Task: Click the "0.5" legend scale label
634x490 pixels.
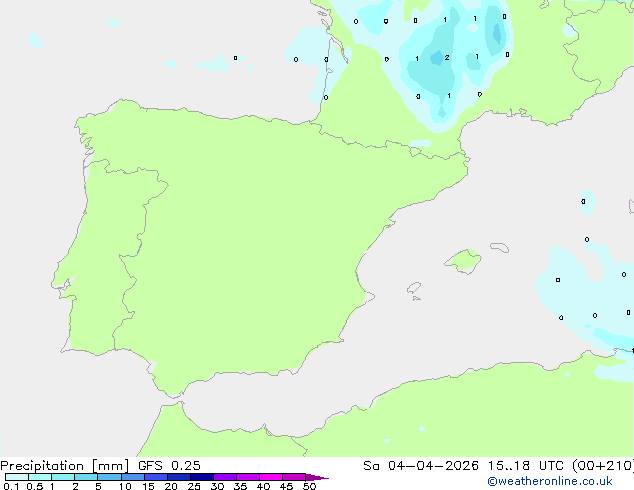Action: point(35,486)
